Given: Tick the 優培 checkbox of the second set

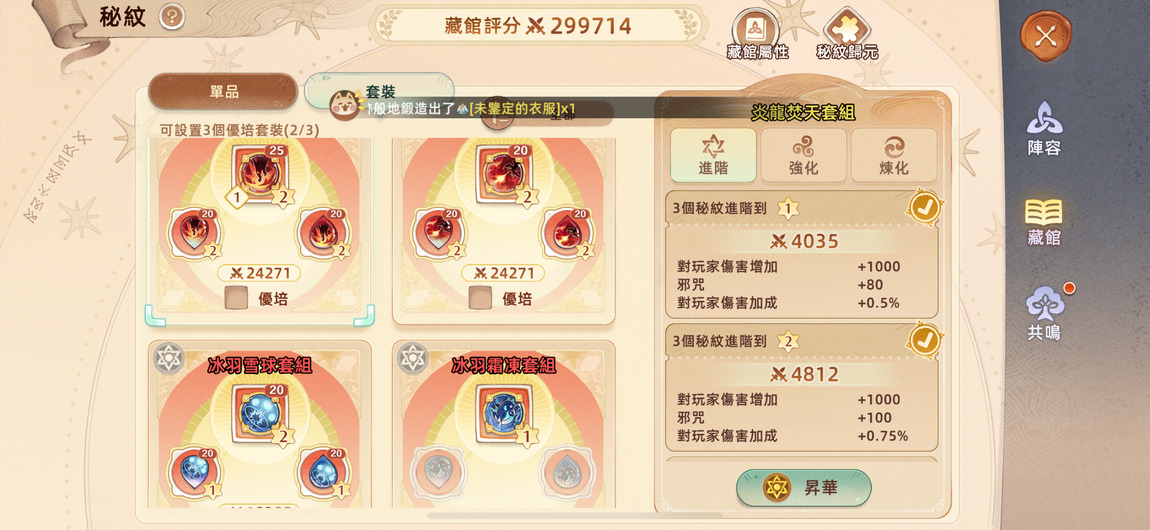Looking at the screenshot, I should pyautogui.click(x=480, y=298).
